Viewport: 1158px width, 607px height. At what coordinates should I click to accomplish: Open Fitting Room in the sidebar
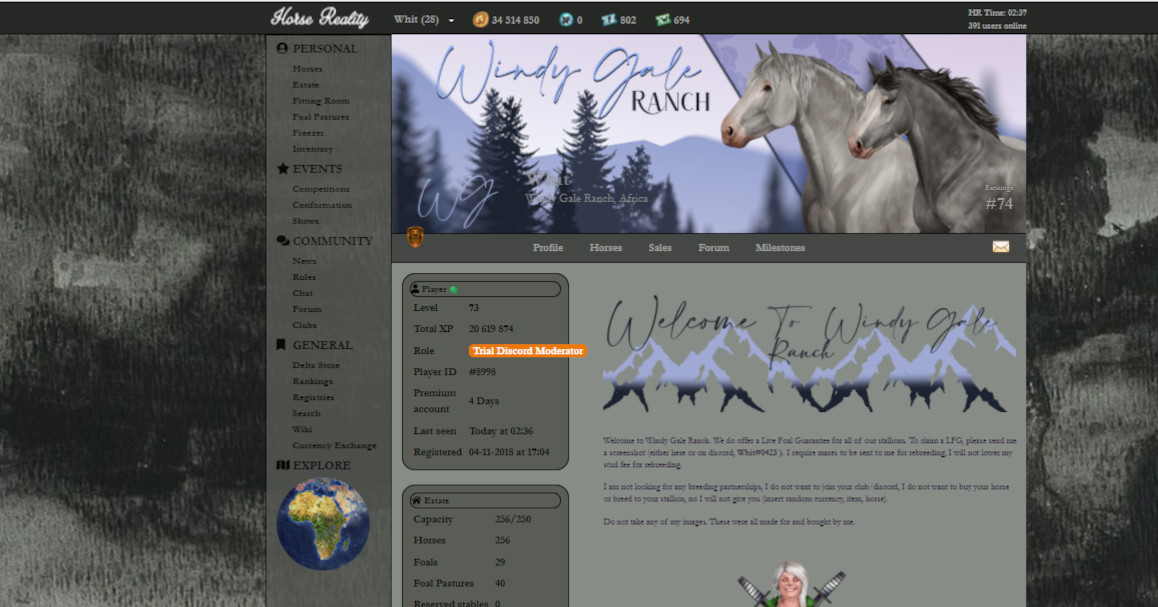pos(321,101)
